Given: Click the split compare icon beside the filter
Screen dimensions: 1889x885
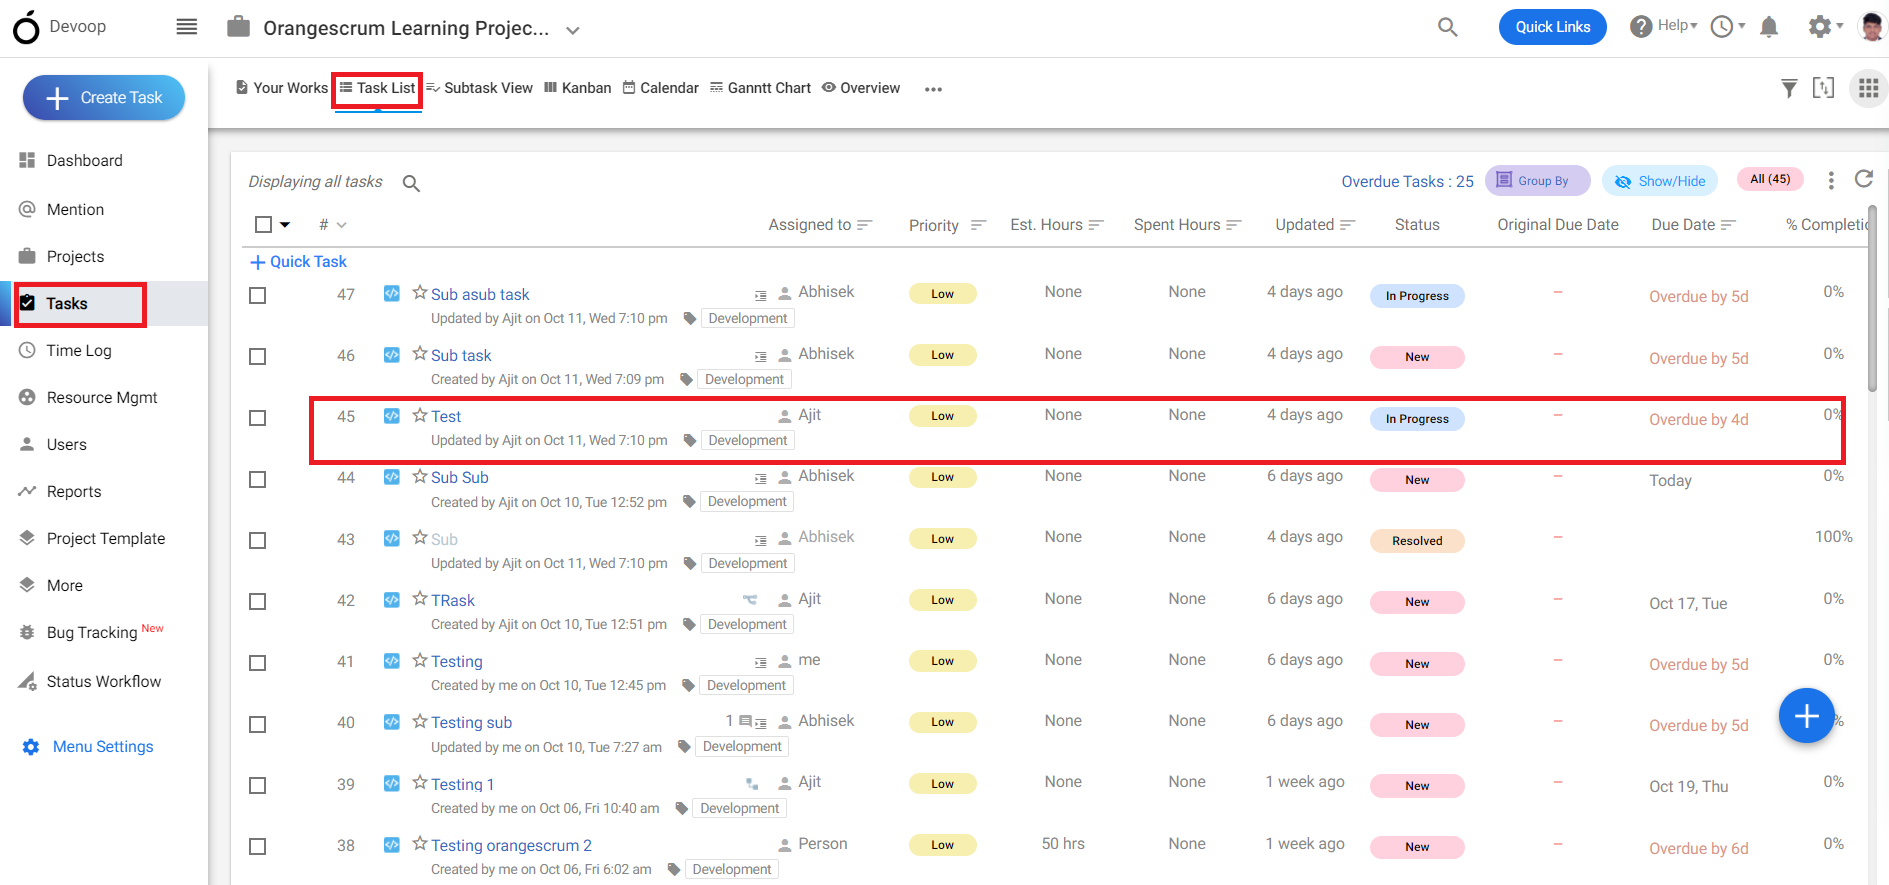Looking at the screenshot, I should tap(1824, 88).
